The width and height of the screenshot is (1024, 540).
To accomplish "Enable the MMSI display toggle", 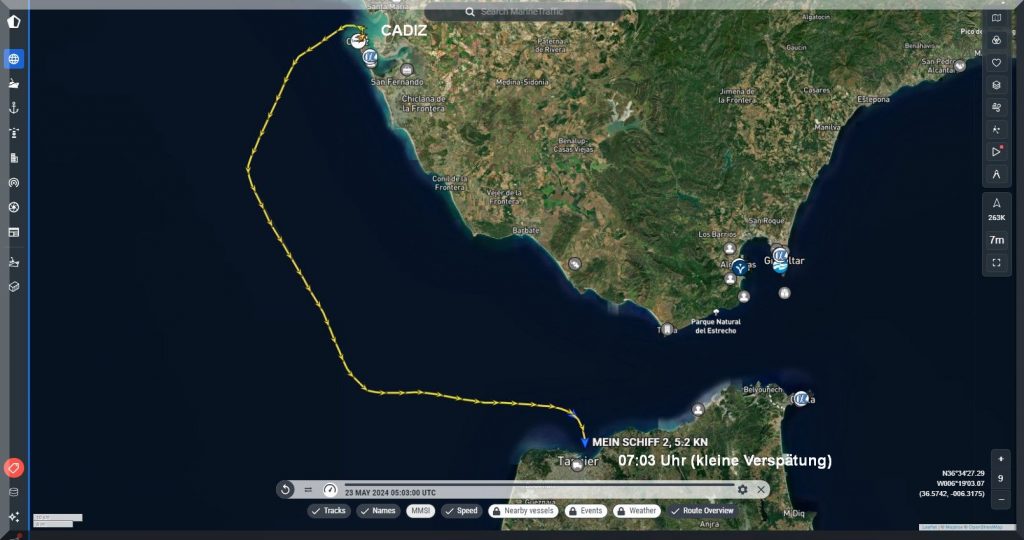I will (x=420, y=511).
